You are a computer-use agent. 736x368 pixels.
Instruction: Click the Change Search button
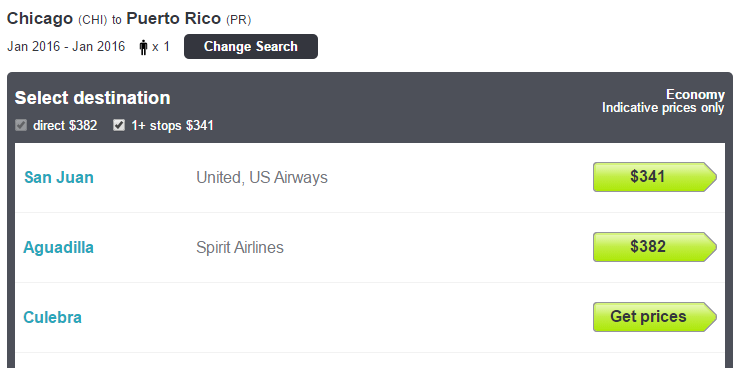(x=251, y=46)
